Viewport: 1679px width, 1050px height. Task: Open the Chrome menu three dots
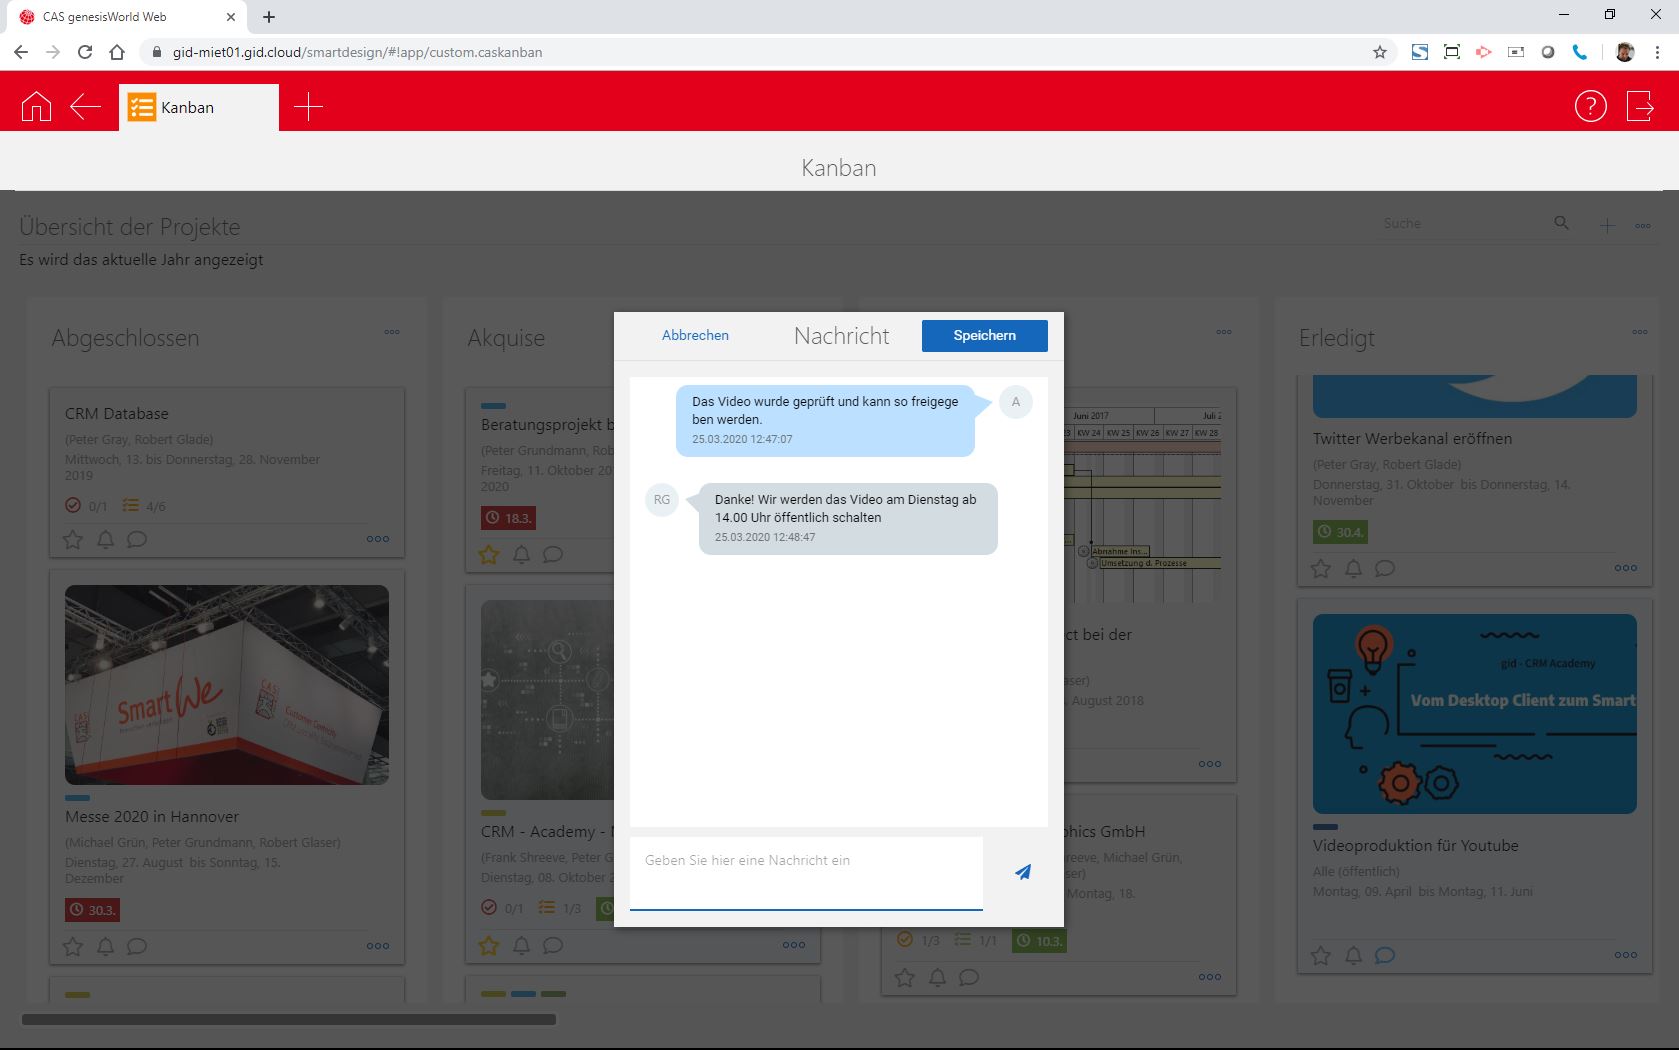click(x=1659, y=52)
